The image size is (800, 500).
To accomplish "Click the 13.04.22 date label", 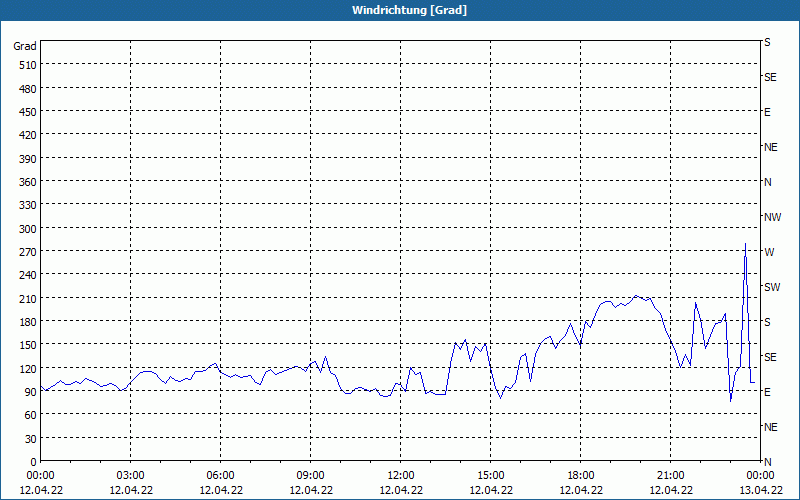I will click(x=760, y=490).
